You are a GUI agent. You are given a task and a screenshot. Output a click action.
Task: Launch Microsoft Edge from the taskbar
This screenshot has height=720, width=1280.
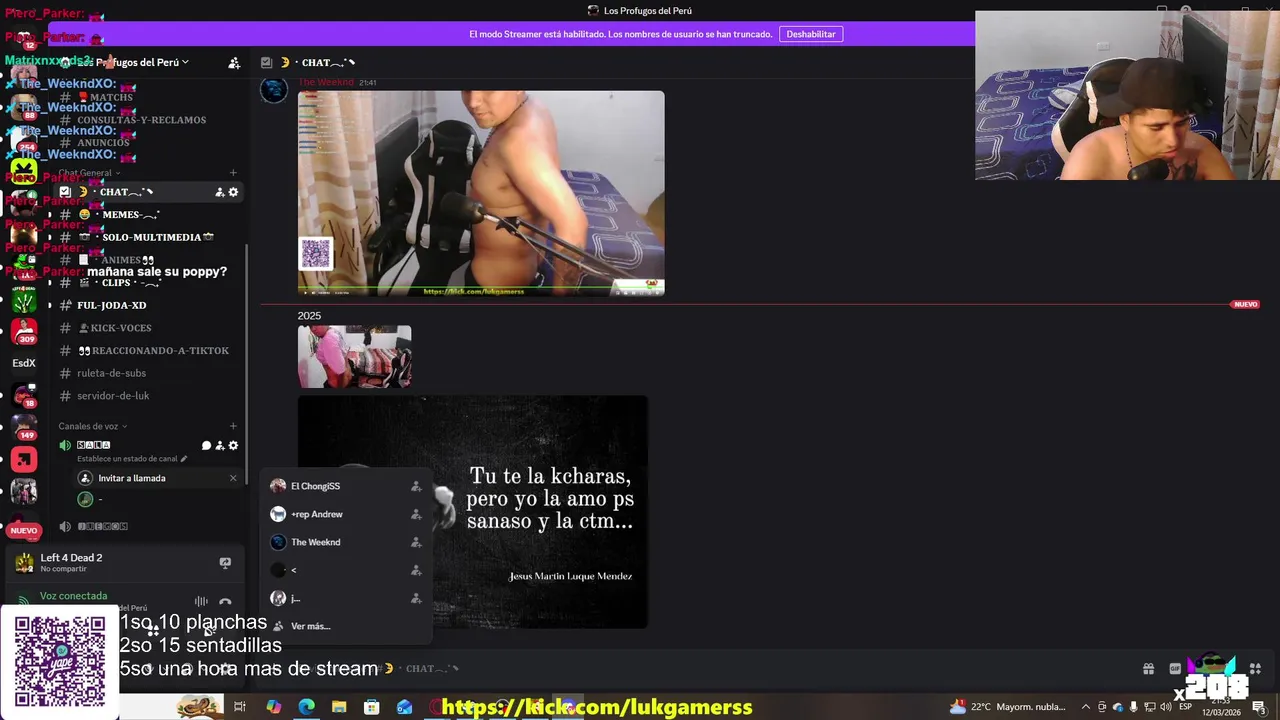(306, 707)
